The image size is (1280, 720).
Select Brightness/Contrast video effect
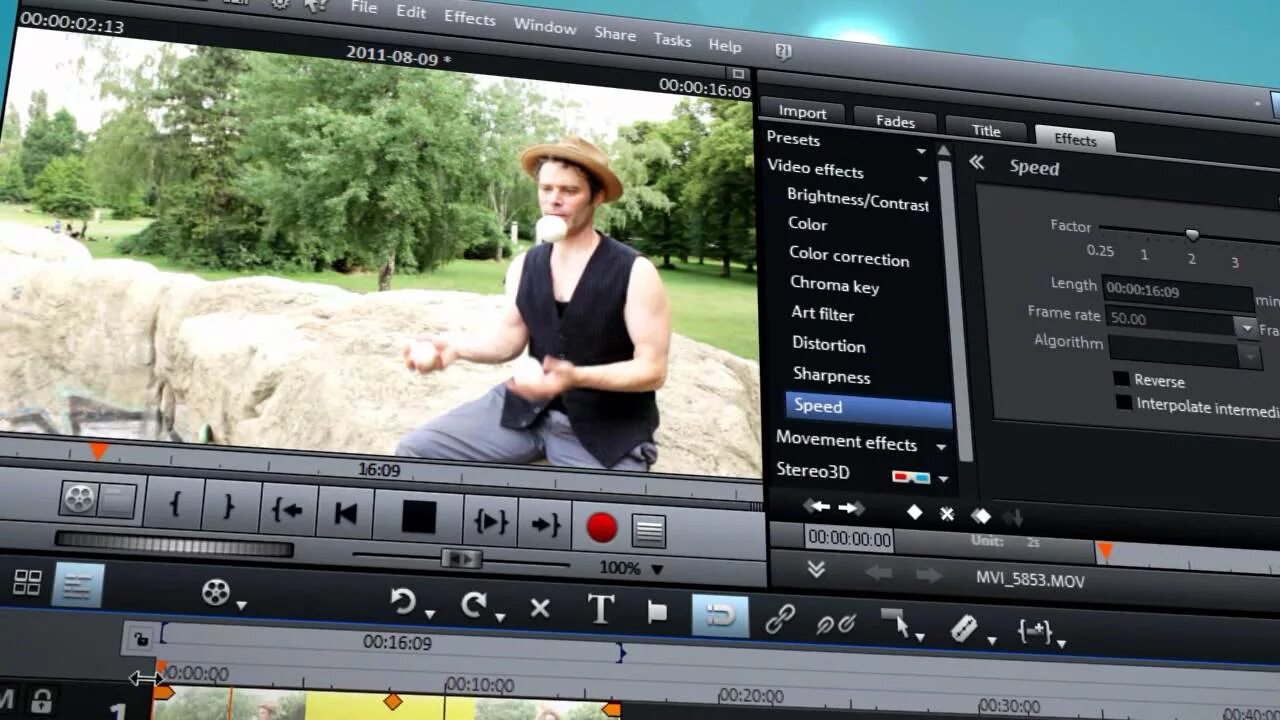click(858, 201)
